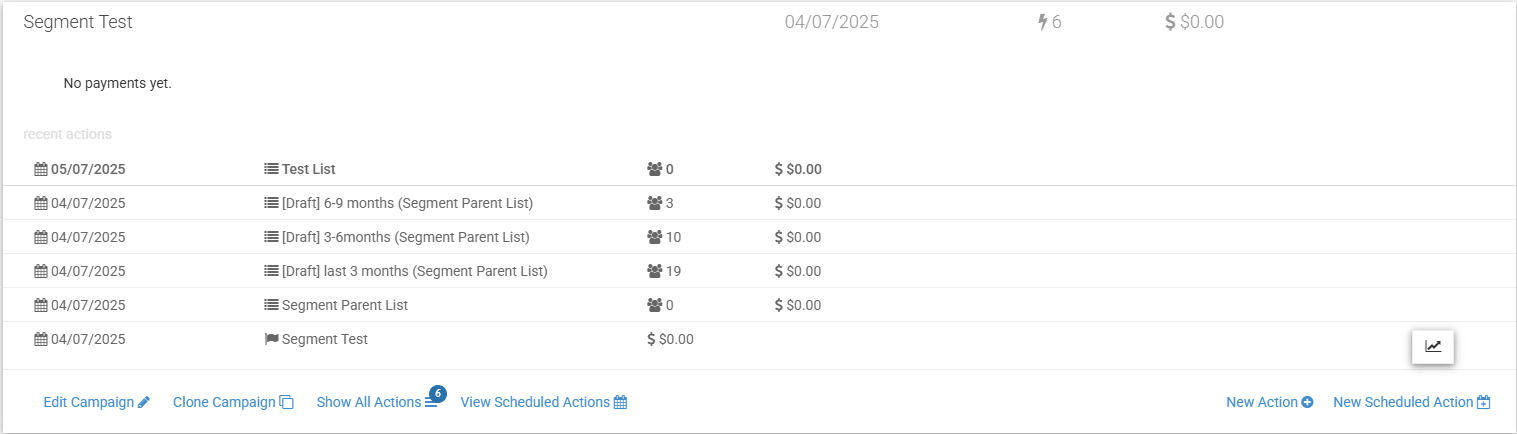Open the Segment Parent List row with 0 contacts
This screenshot has width=1517, height=434.
758,305
